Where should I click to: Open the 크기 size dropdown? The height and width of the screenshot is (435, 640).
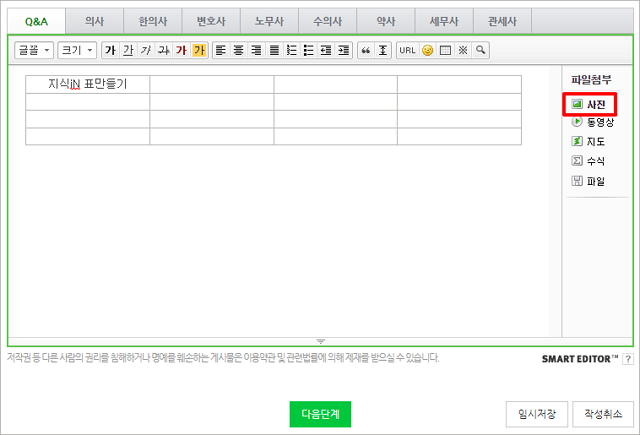tap(76, 50)
